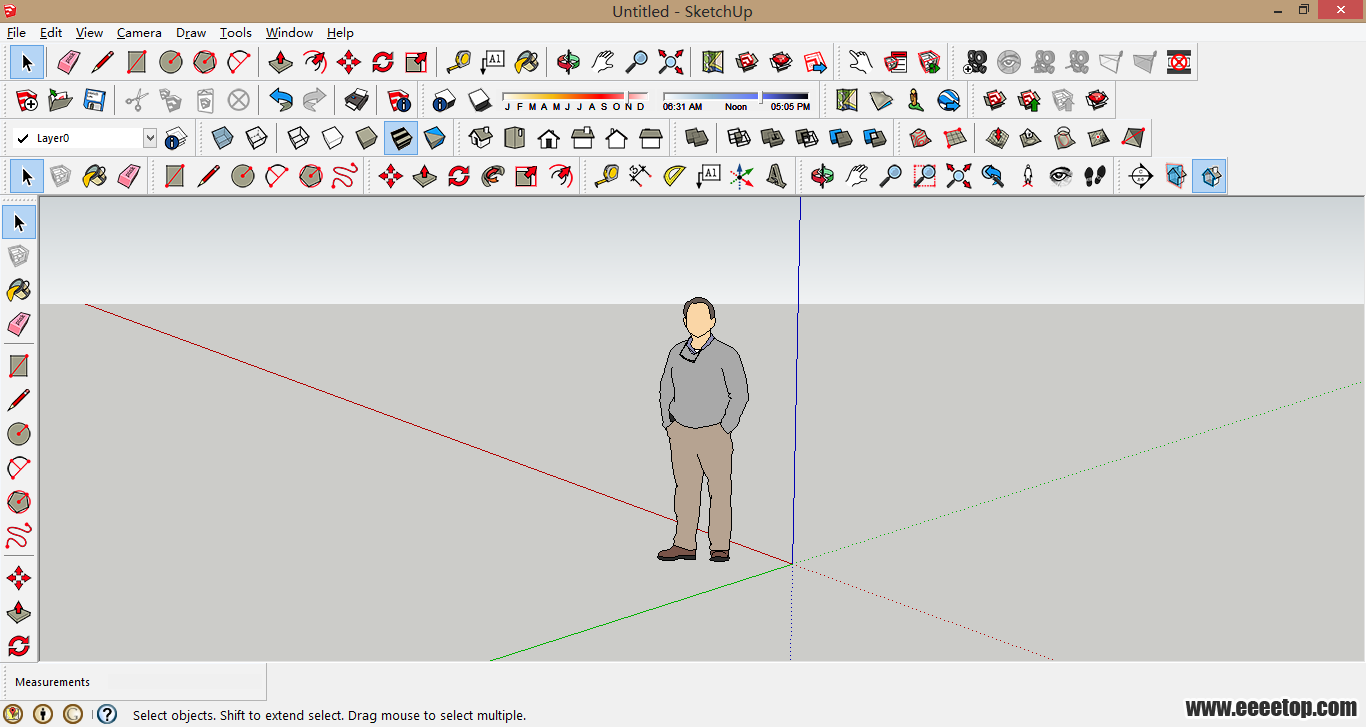This screenshot has height=727, width=1366.
Task: Open the File menu
Action: click(16, 33)
